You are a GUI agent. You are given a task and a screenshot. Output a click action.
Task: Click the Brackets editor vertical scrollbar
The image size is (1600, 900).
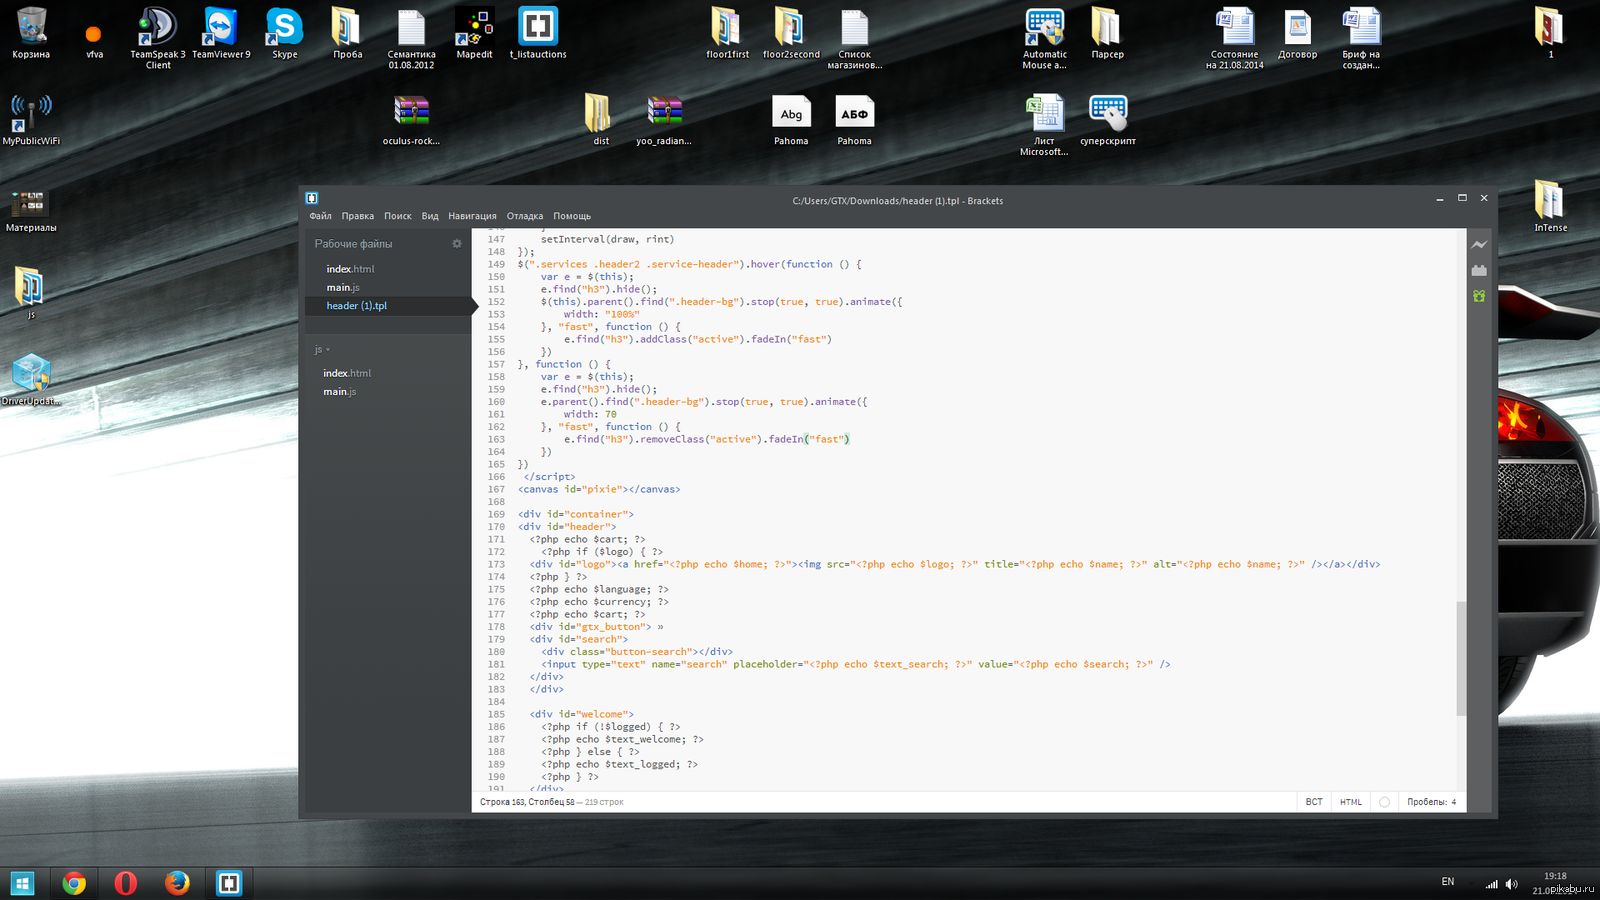pos(1461,658)
